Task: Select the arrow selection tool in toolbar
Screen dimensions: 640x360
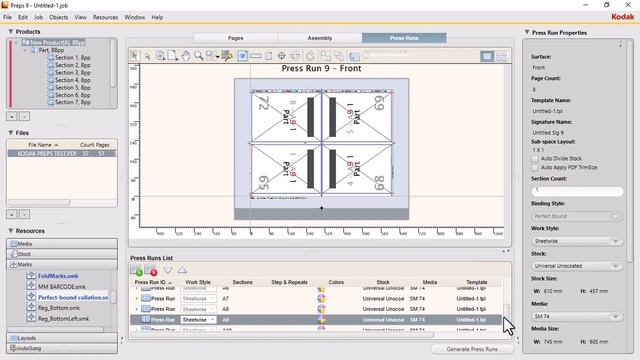Action: (x=135, y=56)
